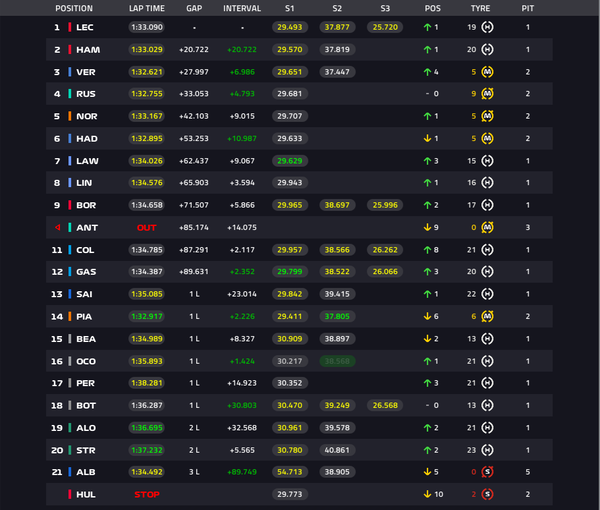This screenshot has width=600, height=510.
Task: Click lap time 1:32.621 for VER
Action: click(147, 72)
